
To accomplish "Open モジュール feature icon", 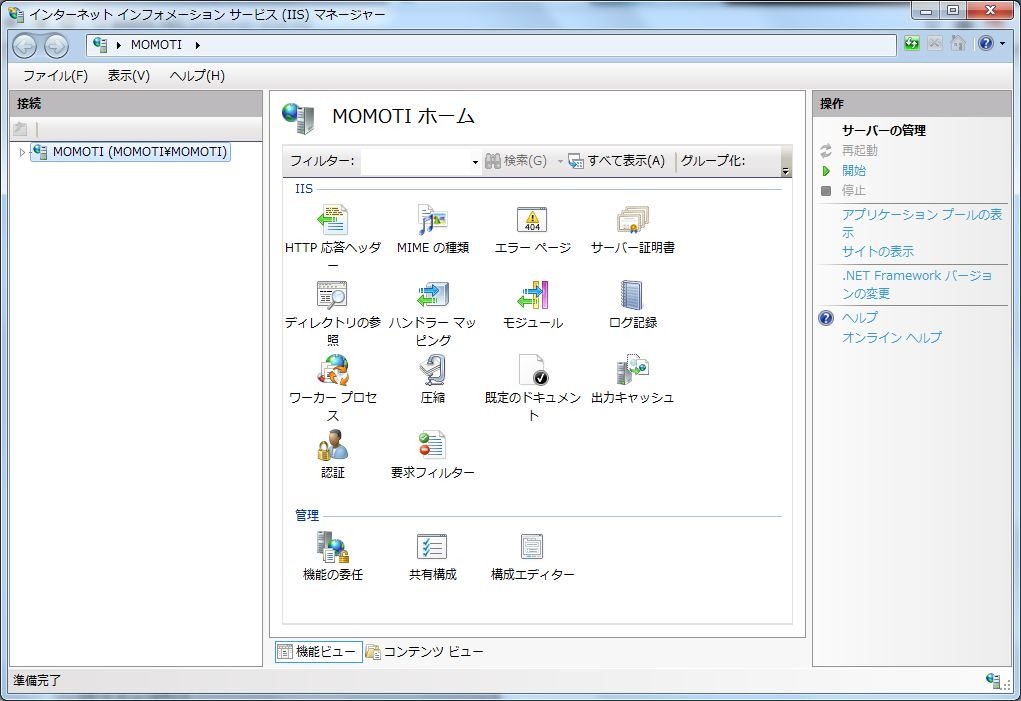I will click(x=532, y=295).
